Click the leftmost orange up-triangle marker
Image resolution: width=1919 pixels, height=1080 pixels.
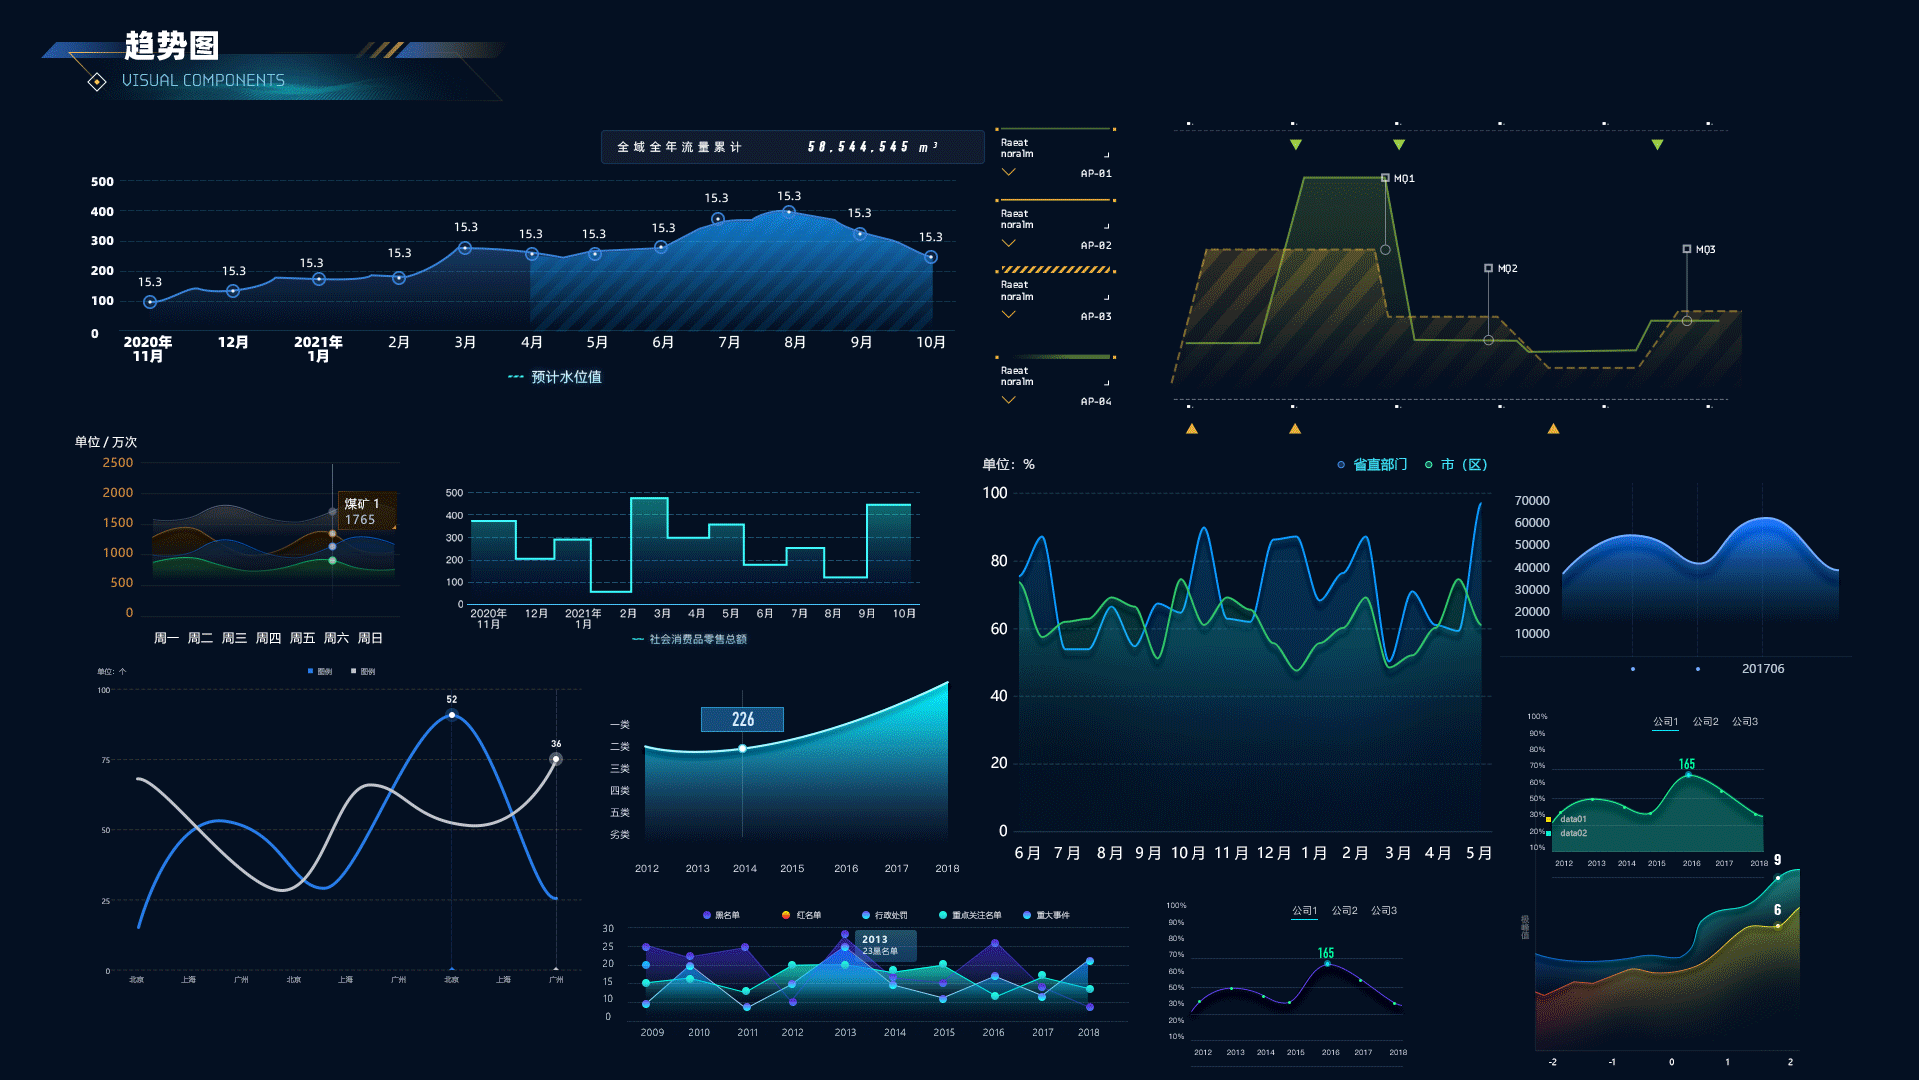pos(1192,428)
